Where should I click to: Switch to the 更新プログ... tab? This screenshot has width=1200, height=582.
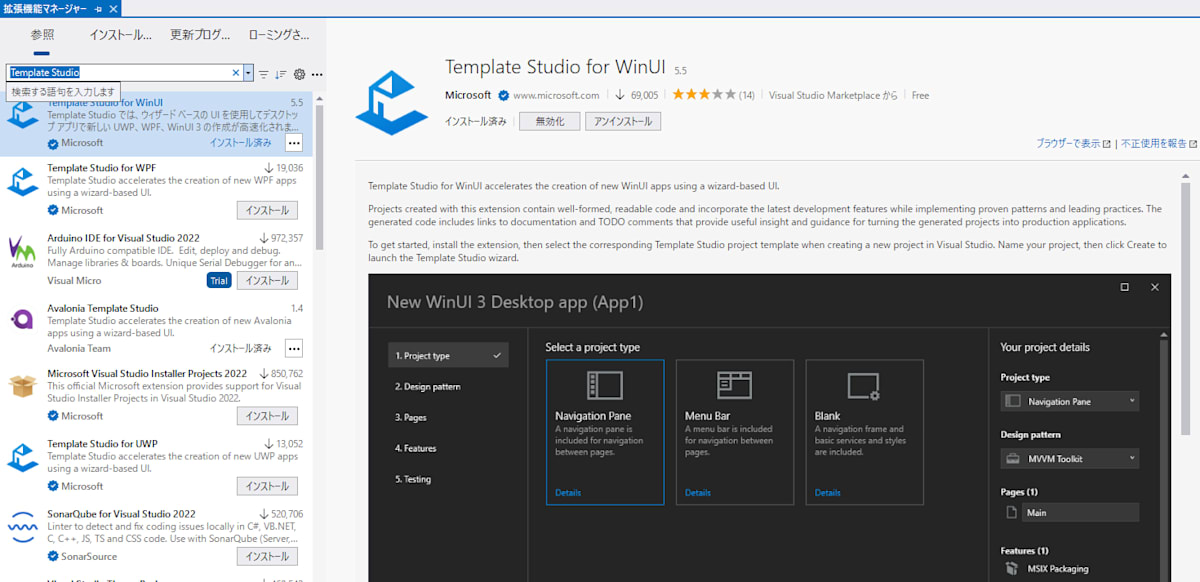click(200, 34)
